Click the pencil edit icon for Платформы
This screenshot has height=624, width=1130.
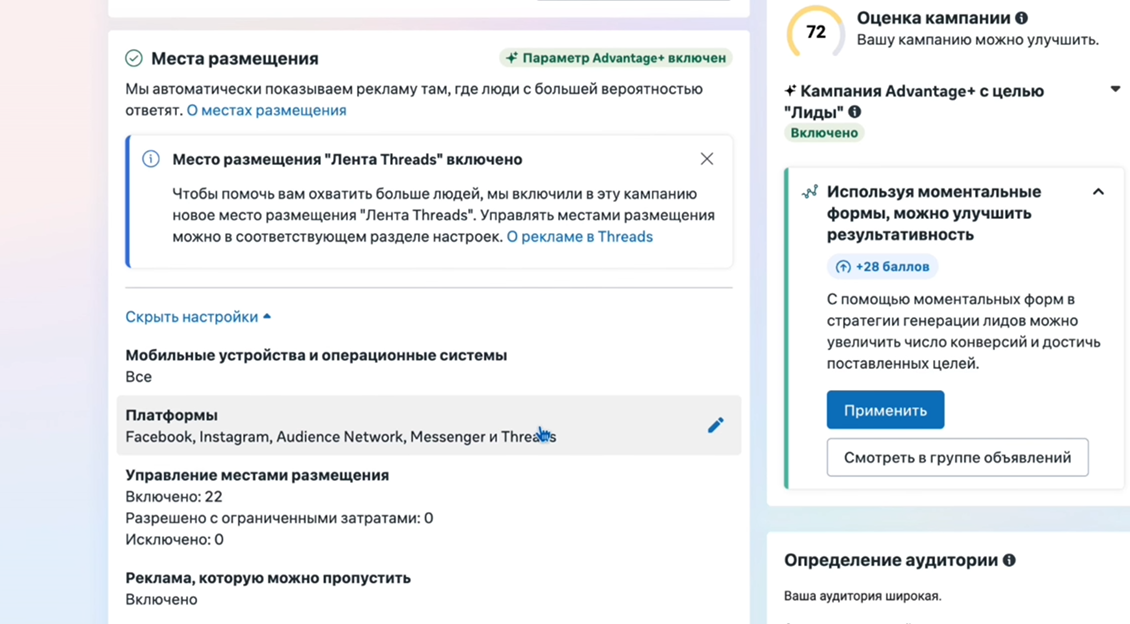click(715, 425)
